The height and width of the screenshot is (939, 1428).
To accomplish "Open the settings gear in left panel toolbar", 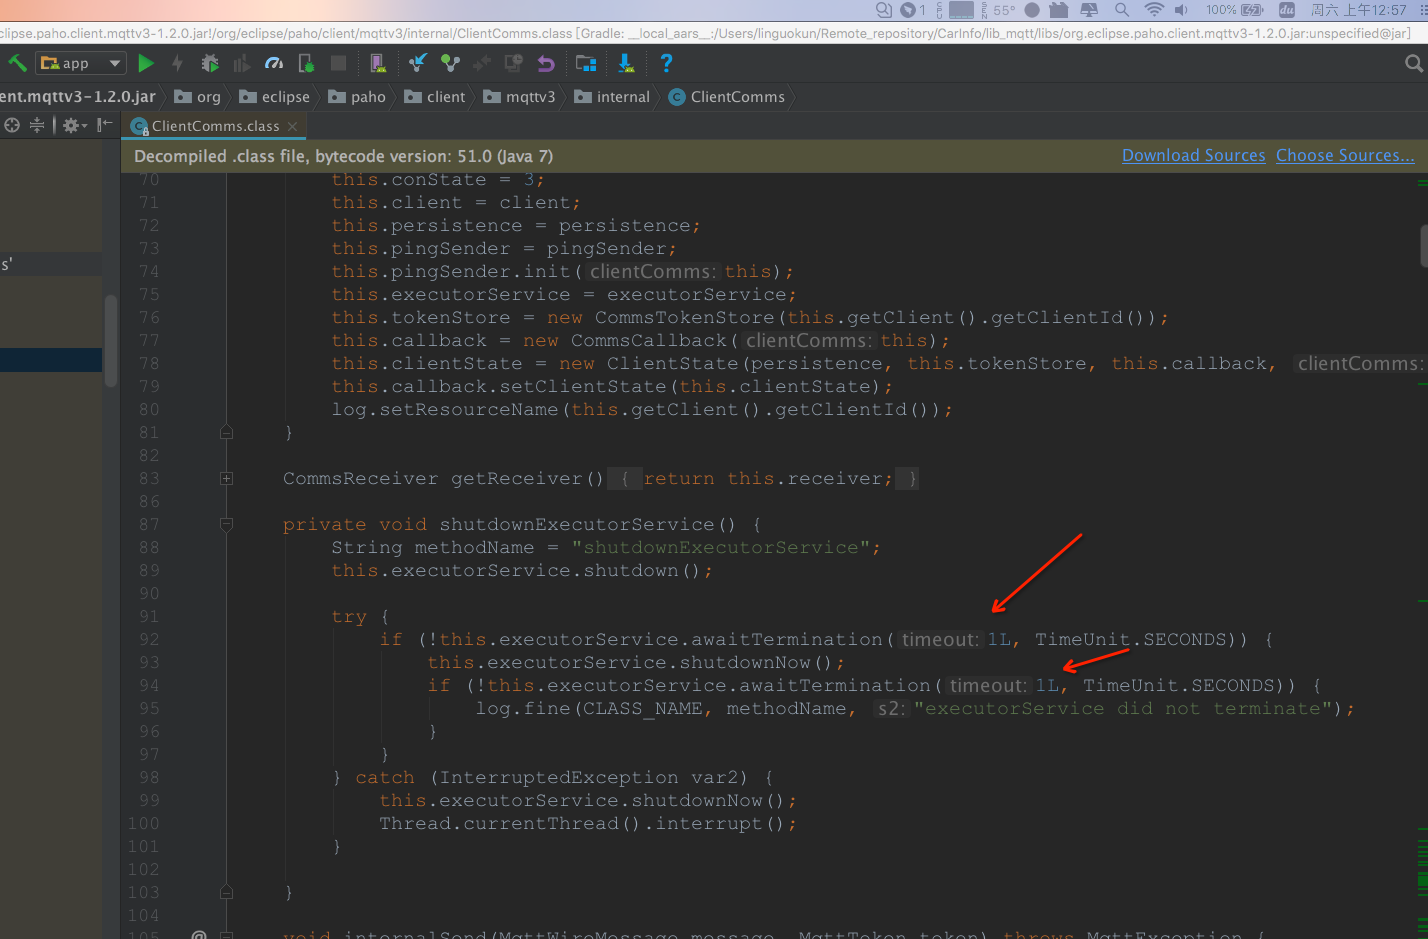I will click(x=71, y=124).
